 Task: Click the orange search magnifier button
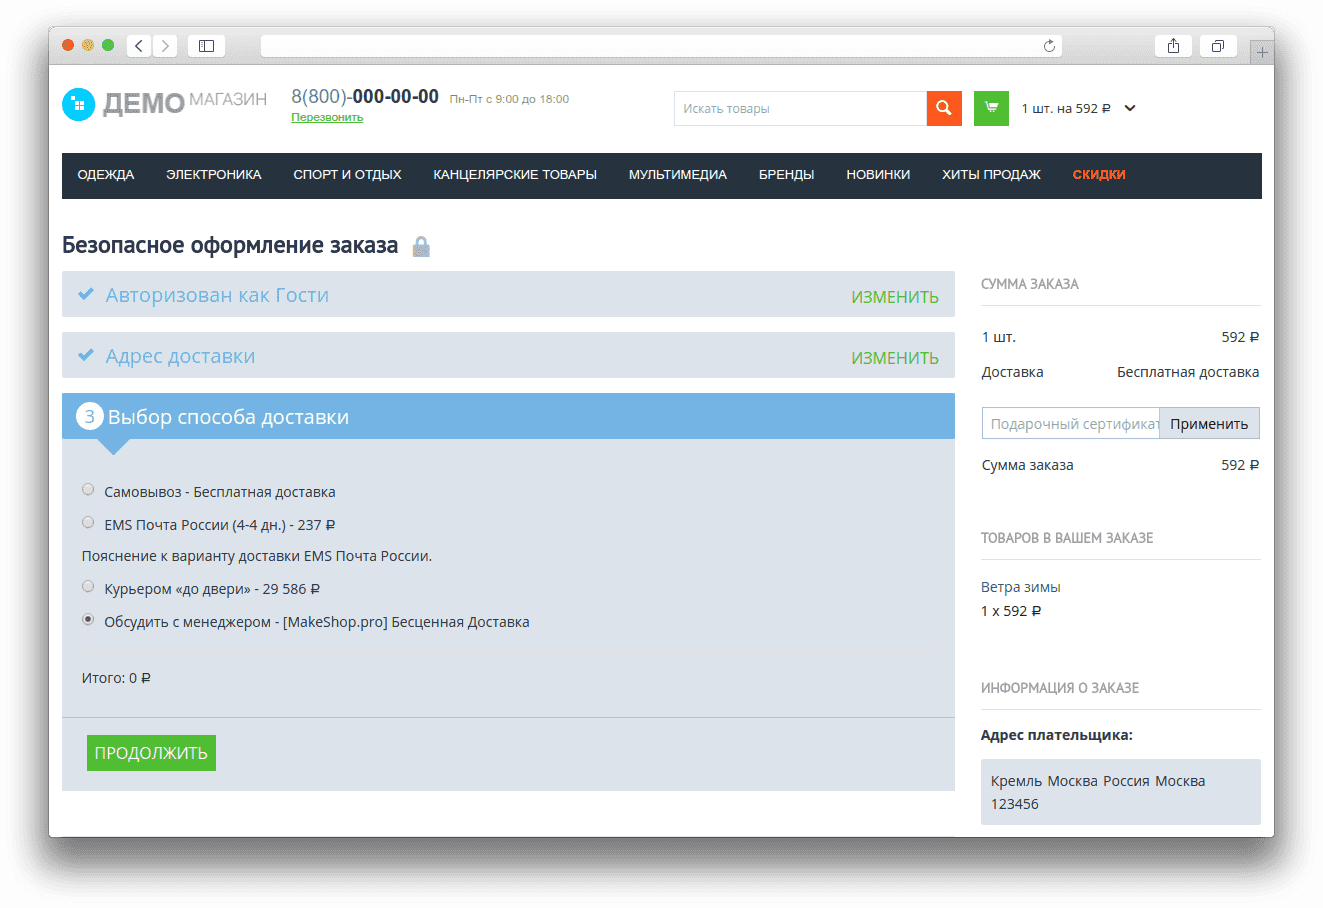click(x=944, y=108)
